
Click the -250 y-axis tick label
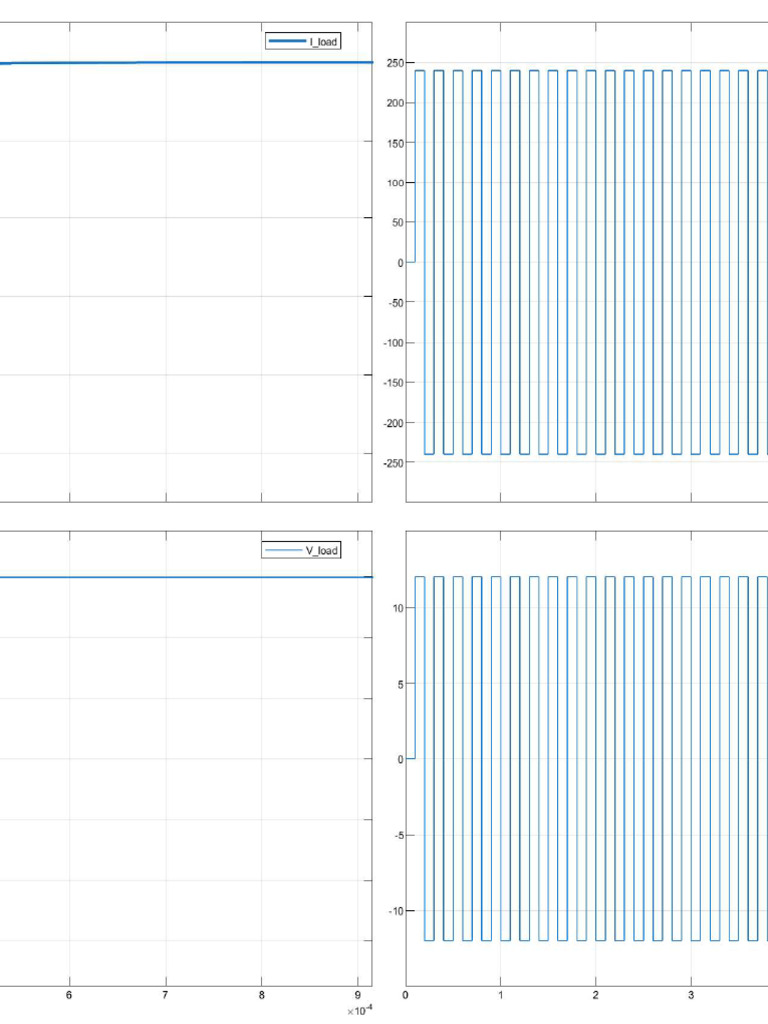pyautogui.click(x=393, y=463)
